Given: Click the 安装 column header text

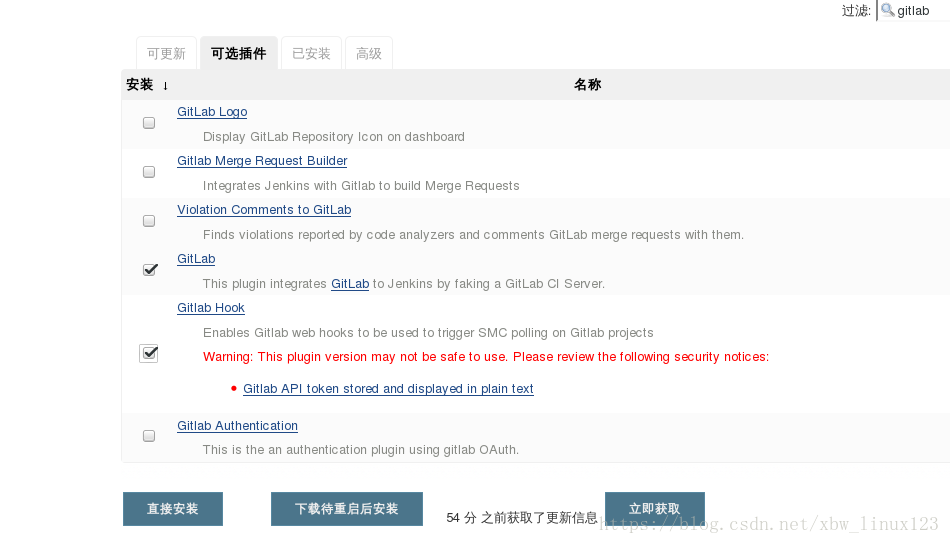Looking at the screenshot, I should pyautogui.click(x=140, y=85).
